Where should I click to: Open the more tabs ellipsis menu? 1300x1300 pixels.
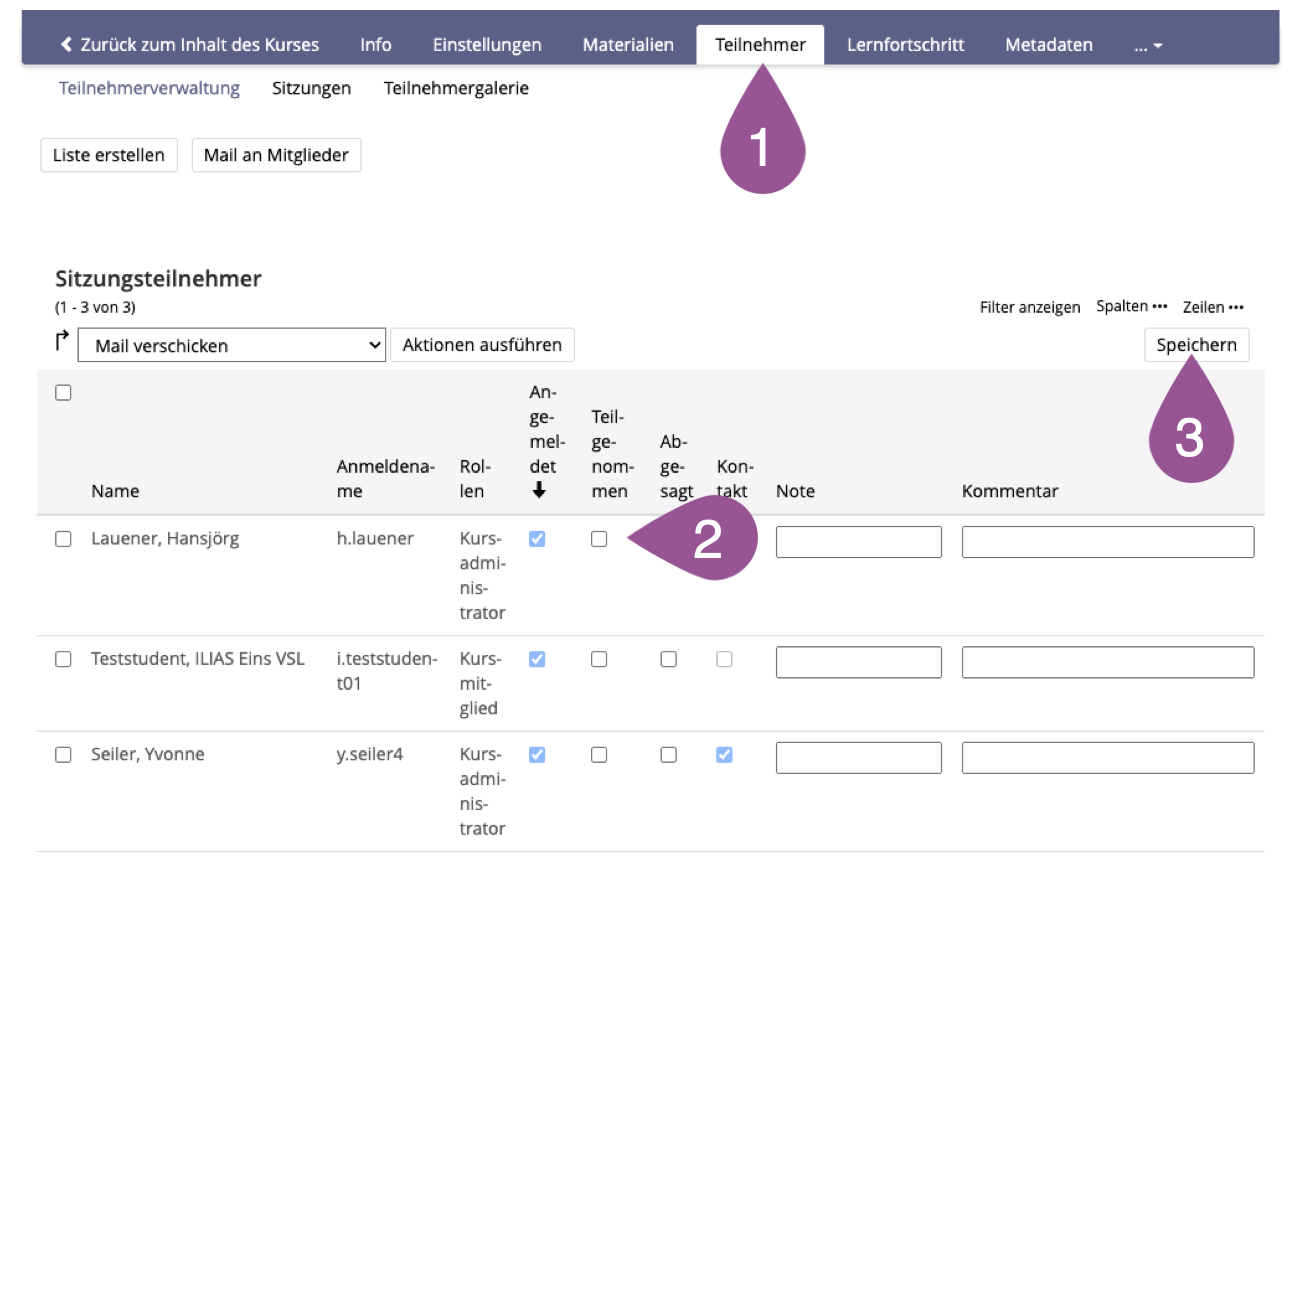(1147, 45)
